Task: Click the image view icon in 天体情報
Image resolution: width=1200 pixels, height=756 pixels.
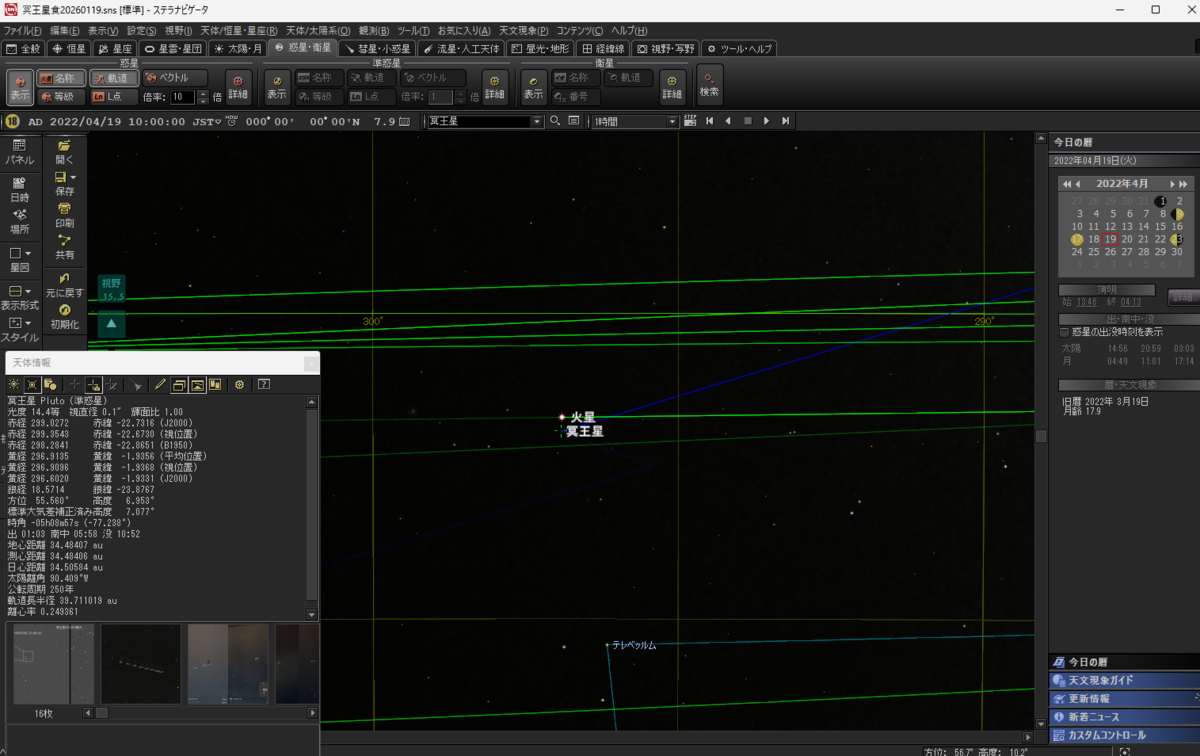Action: pos(198,385)
